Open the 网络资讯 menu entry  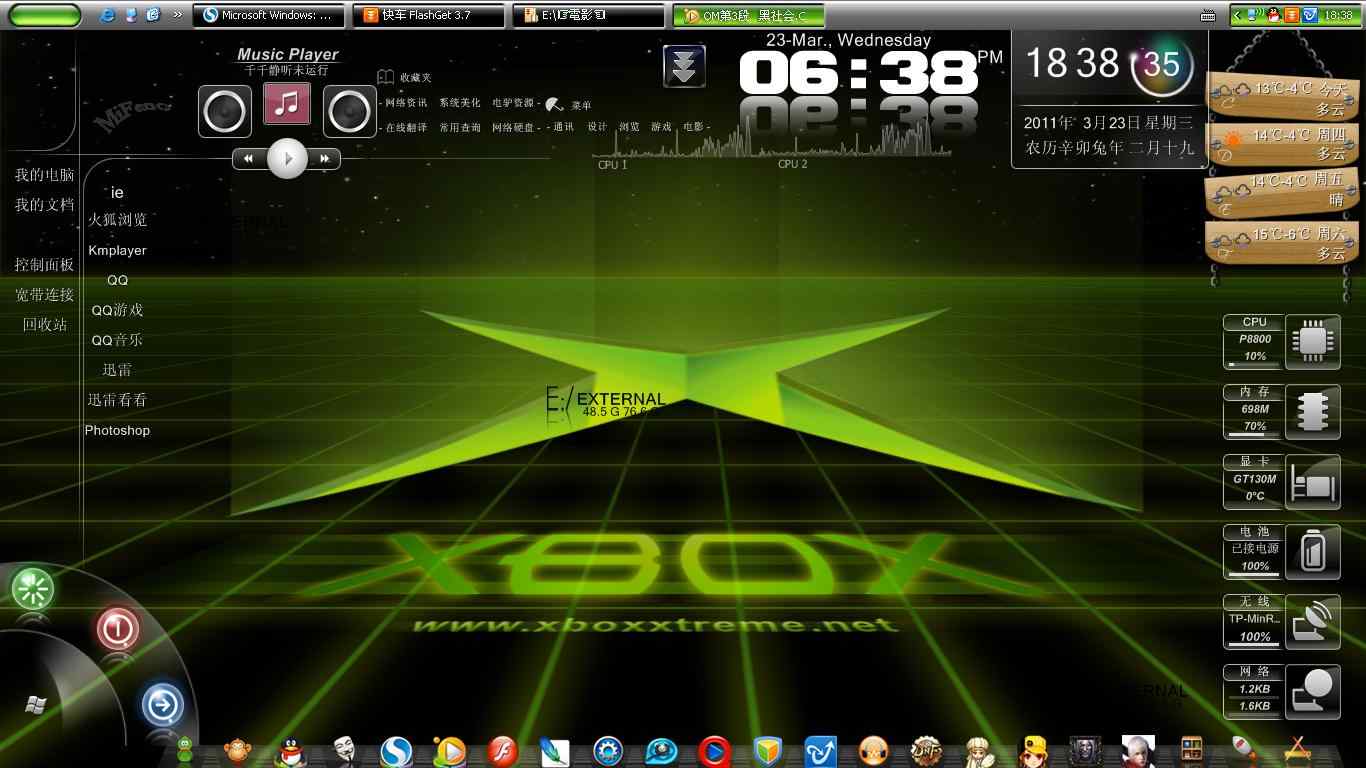406,103
